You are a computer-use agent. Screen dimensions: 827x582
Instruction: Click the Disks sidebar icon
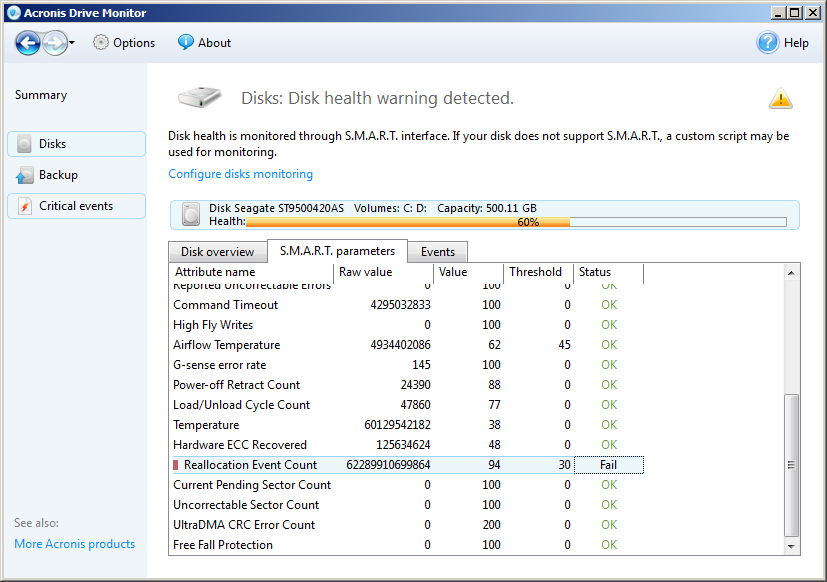24,144
